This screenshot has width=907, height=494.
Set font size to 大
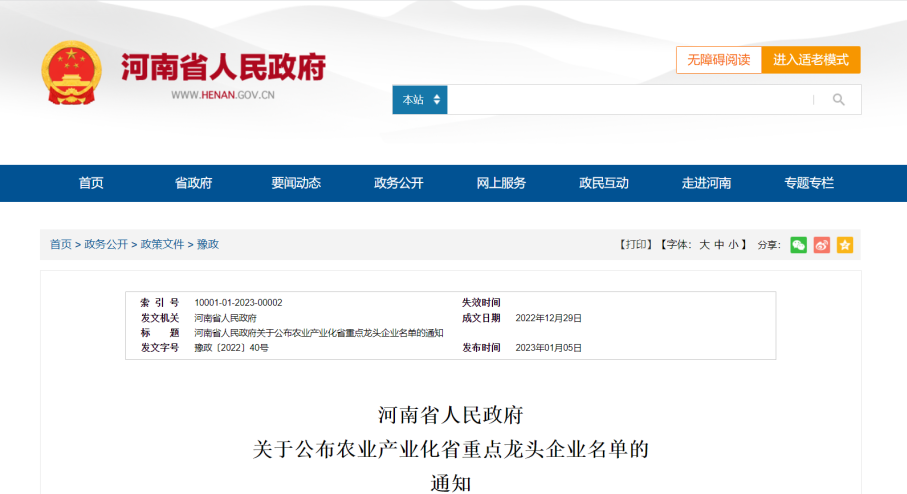point(704,245)
